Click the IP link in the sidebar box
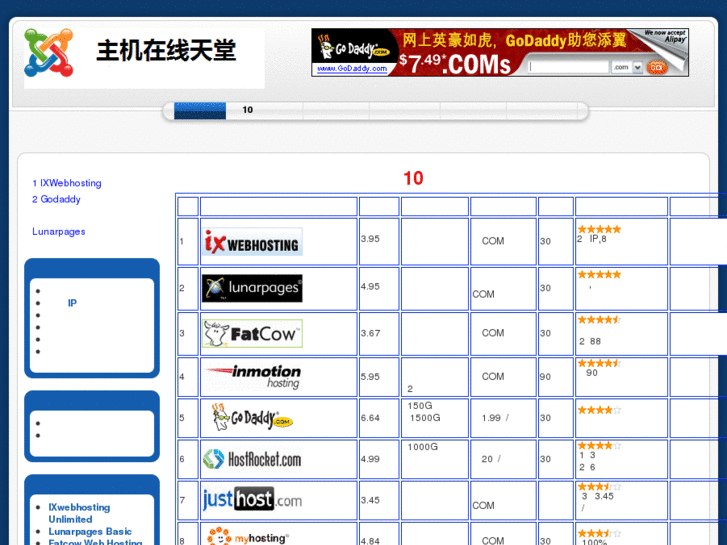The image size is (727, 545). 72,303
